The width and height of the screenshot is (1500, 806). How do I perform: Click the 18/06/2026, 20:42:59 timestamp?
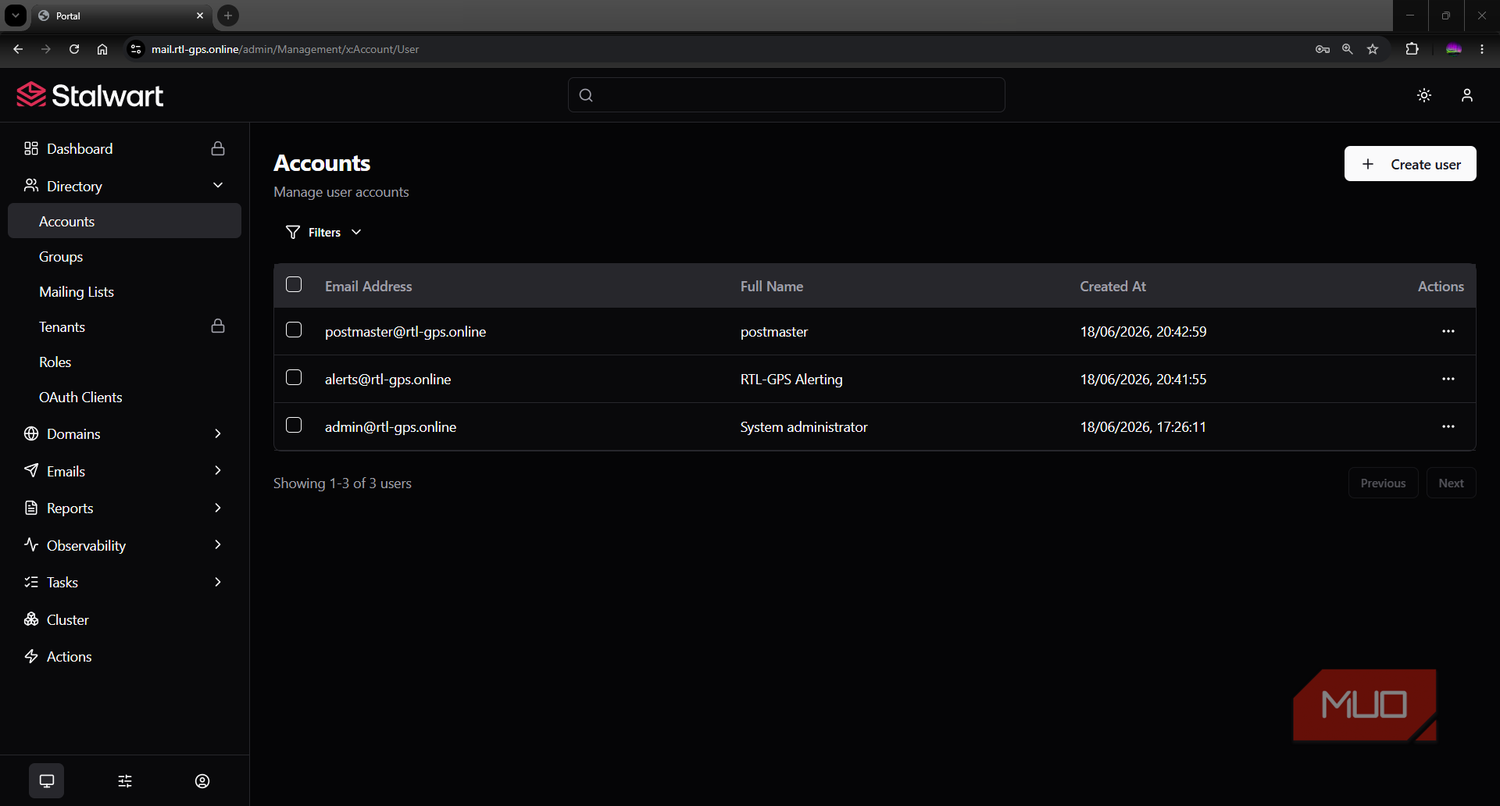1143,331
